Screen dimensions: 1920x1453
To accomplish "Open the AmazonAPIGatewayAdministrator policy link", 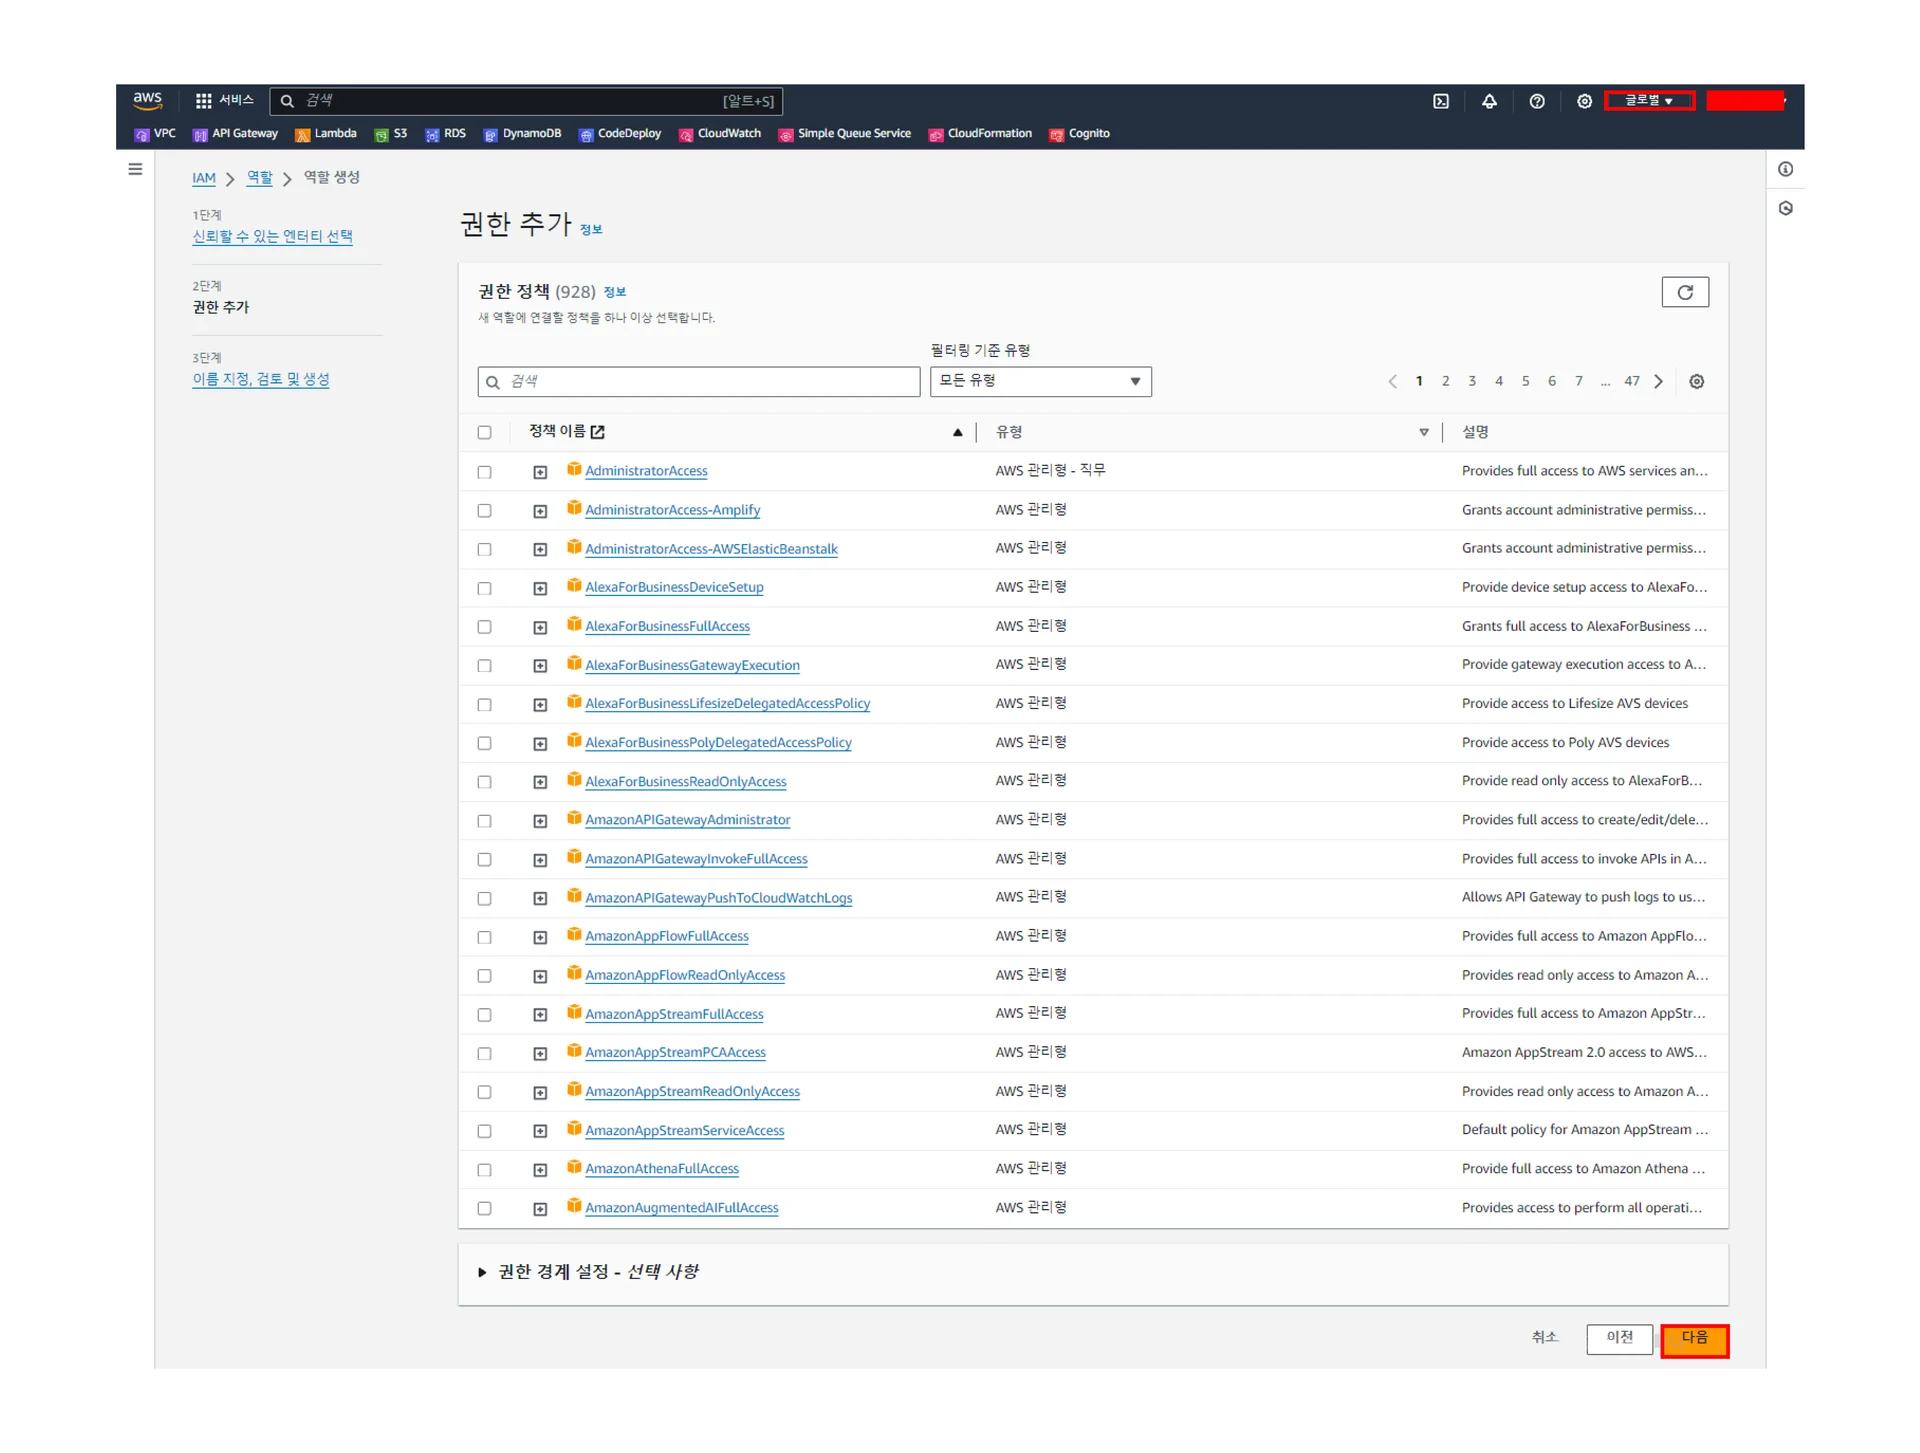I will [x=687, y=820].
